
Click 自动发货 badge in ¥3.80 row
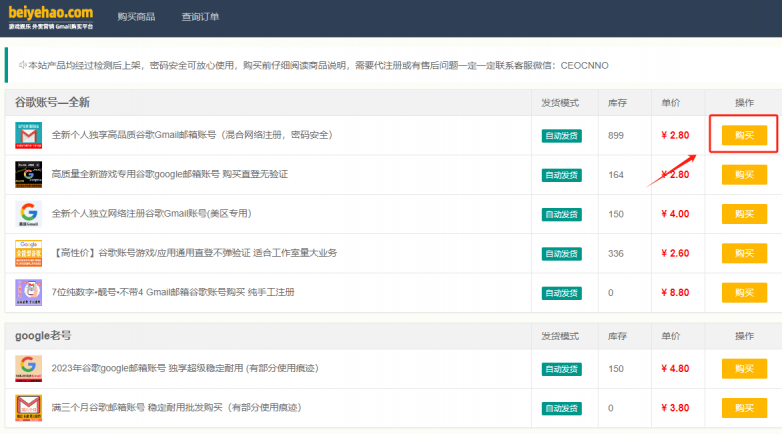pos(562,409)
